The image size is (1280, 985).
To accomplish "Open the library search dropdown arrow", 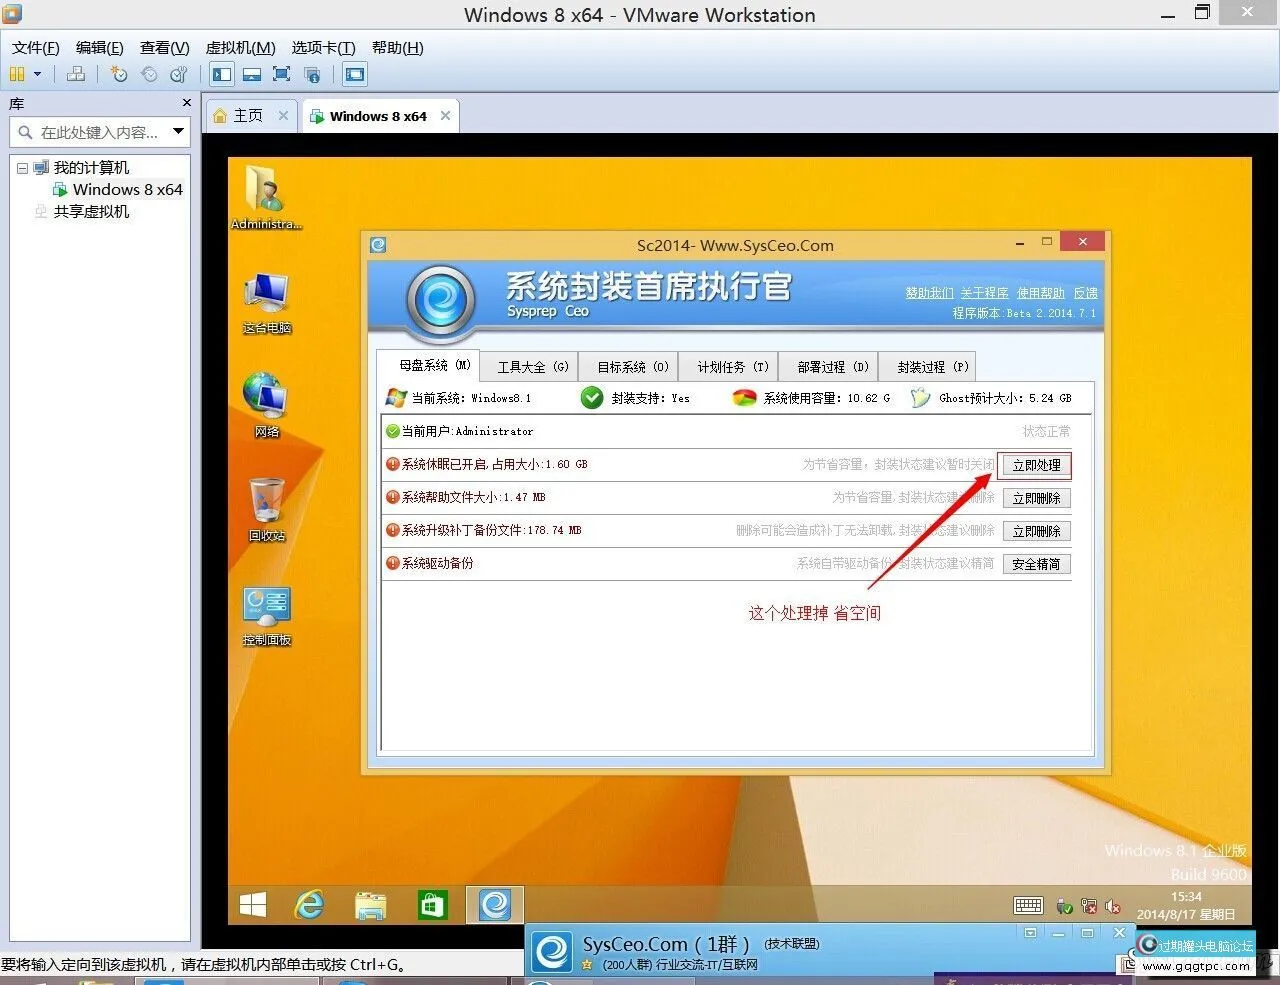I will pos(178,131).
